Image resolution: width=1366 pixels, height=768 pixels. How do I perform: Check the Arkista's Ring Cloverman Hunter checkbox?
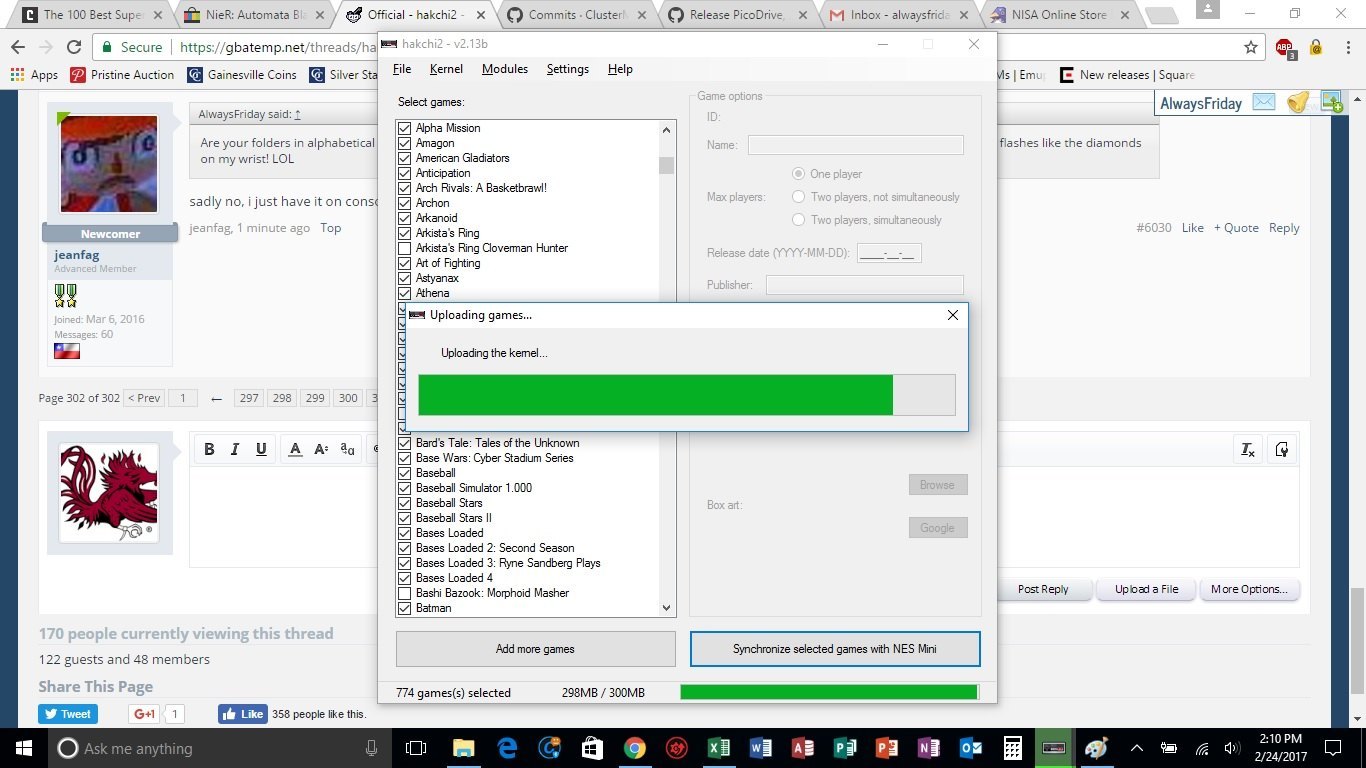click(404, 248)
